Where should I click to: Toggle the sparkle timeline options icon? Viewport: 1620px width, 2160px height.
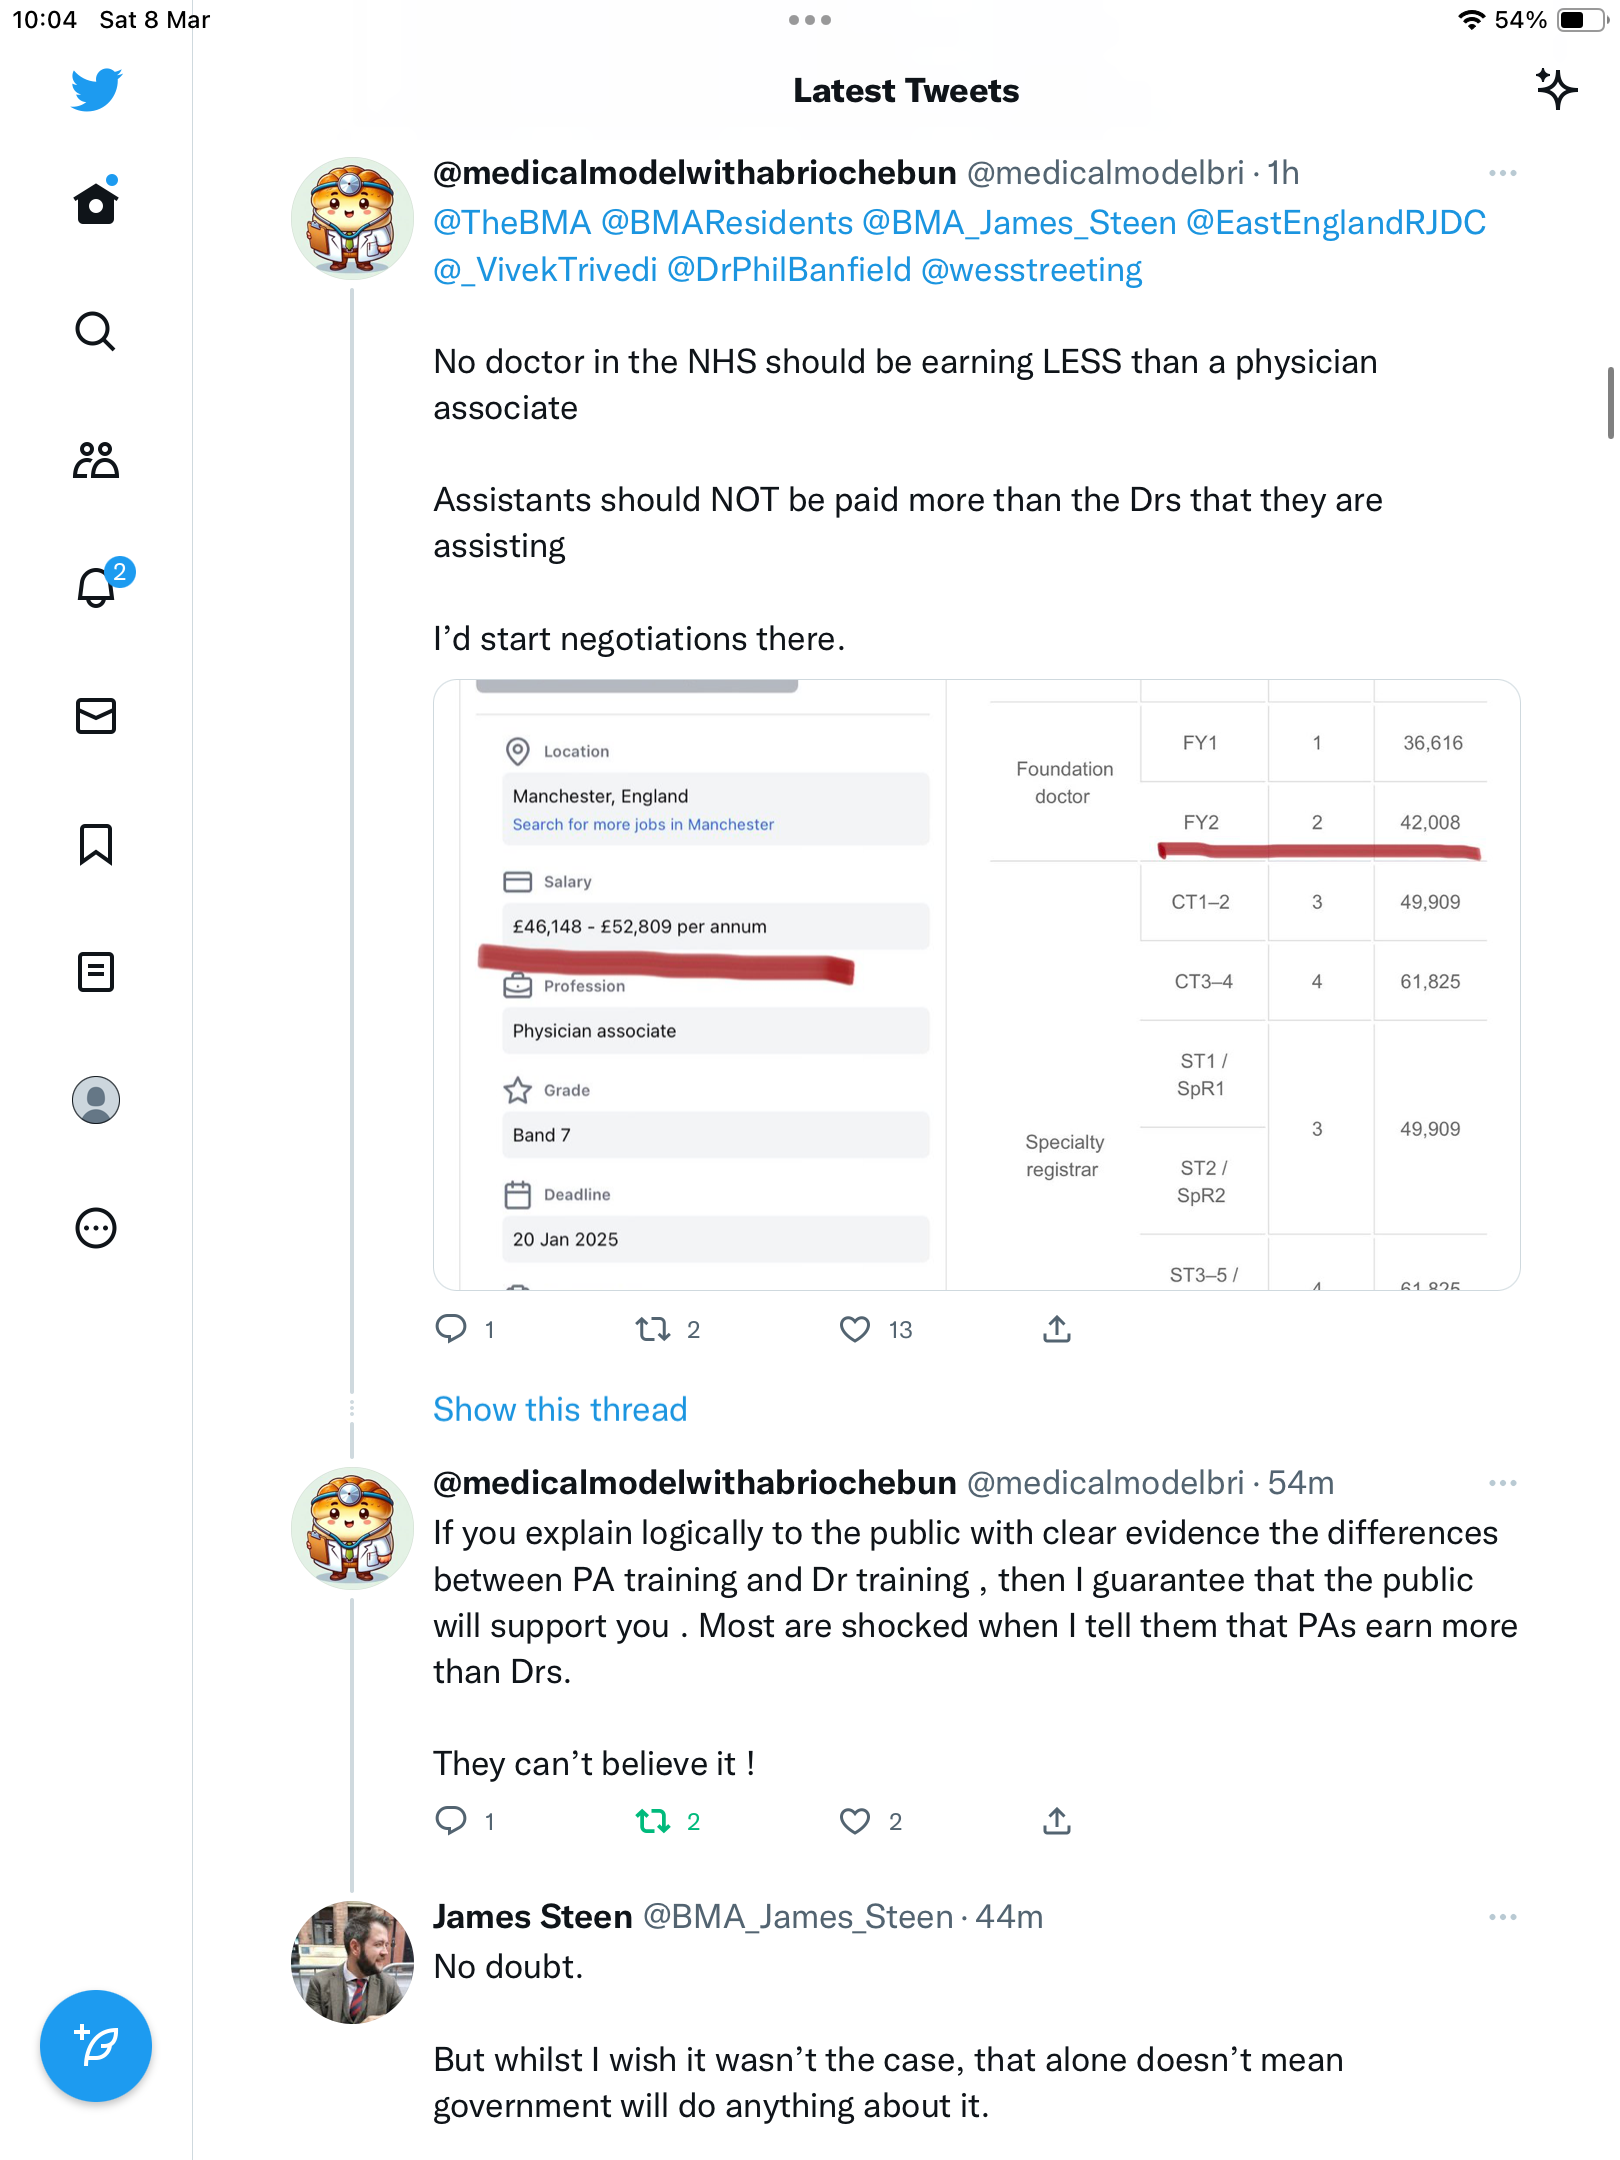pos(1556,90)
